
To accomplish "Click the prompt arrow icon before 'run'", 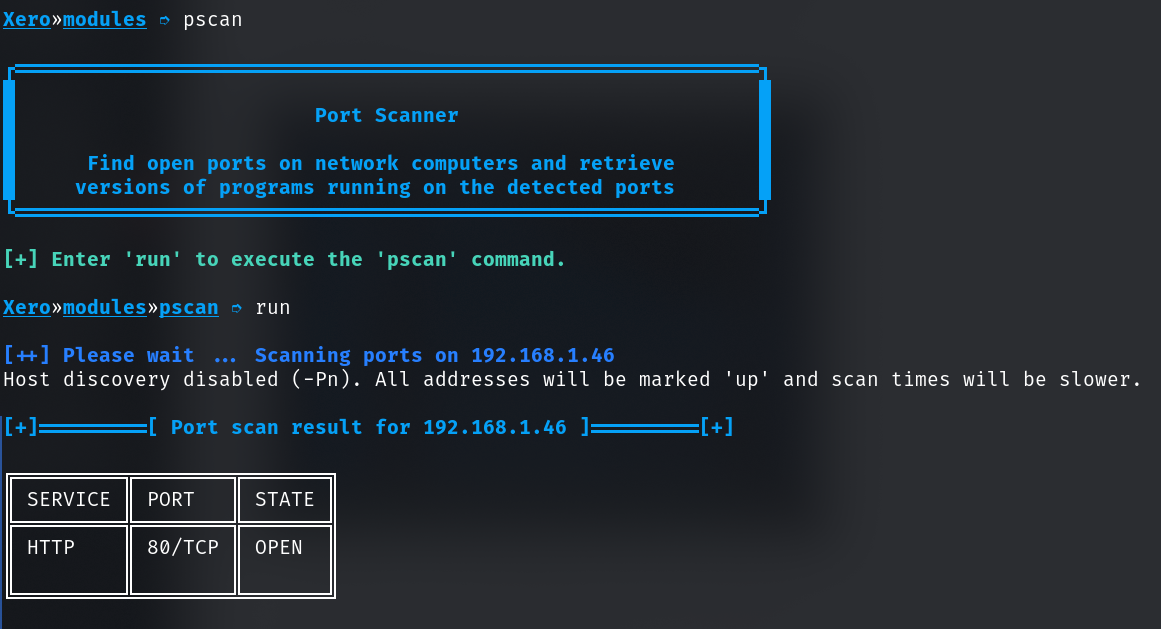I will 237,308.
